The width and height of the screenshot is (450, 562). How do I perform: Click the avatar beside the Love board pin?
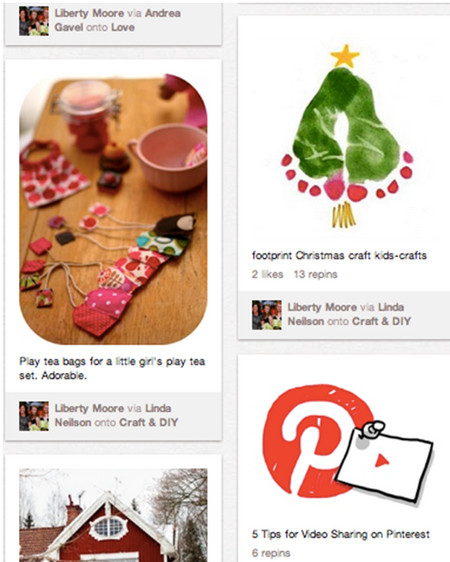point(34,21)
